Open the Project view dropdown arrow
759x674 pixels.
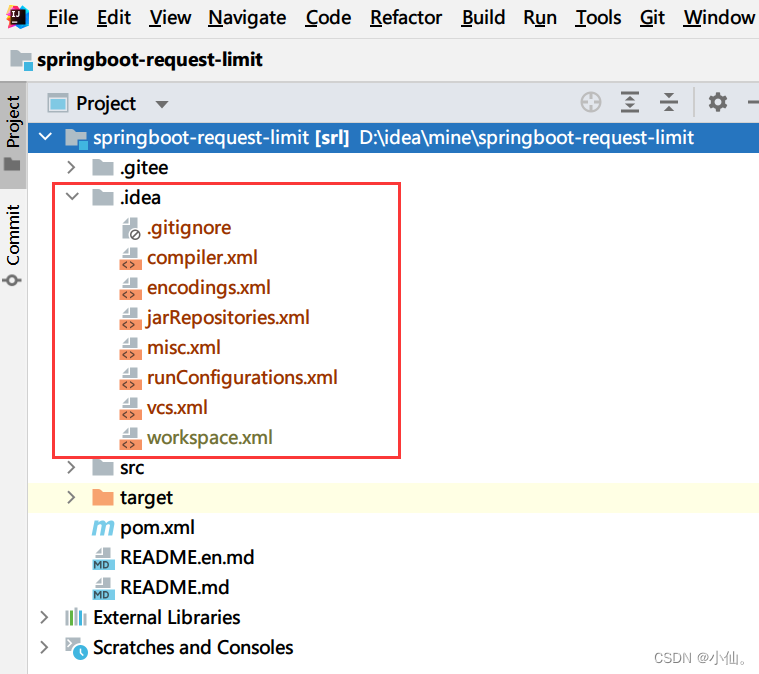(162, 104)
